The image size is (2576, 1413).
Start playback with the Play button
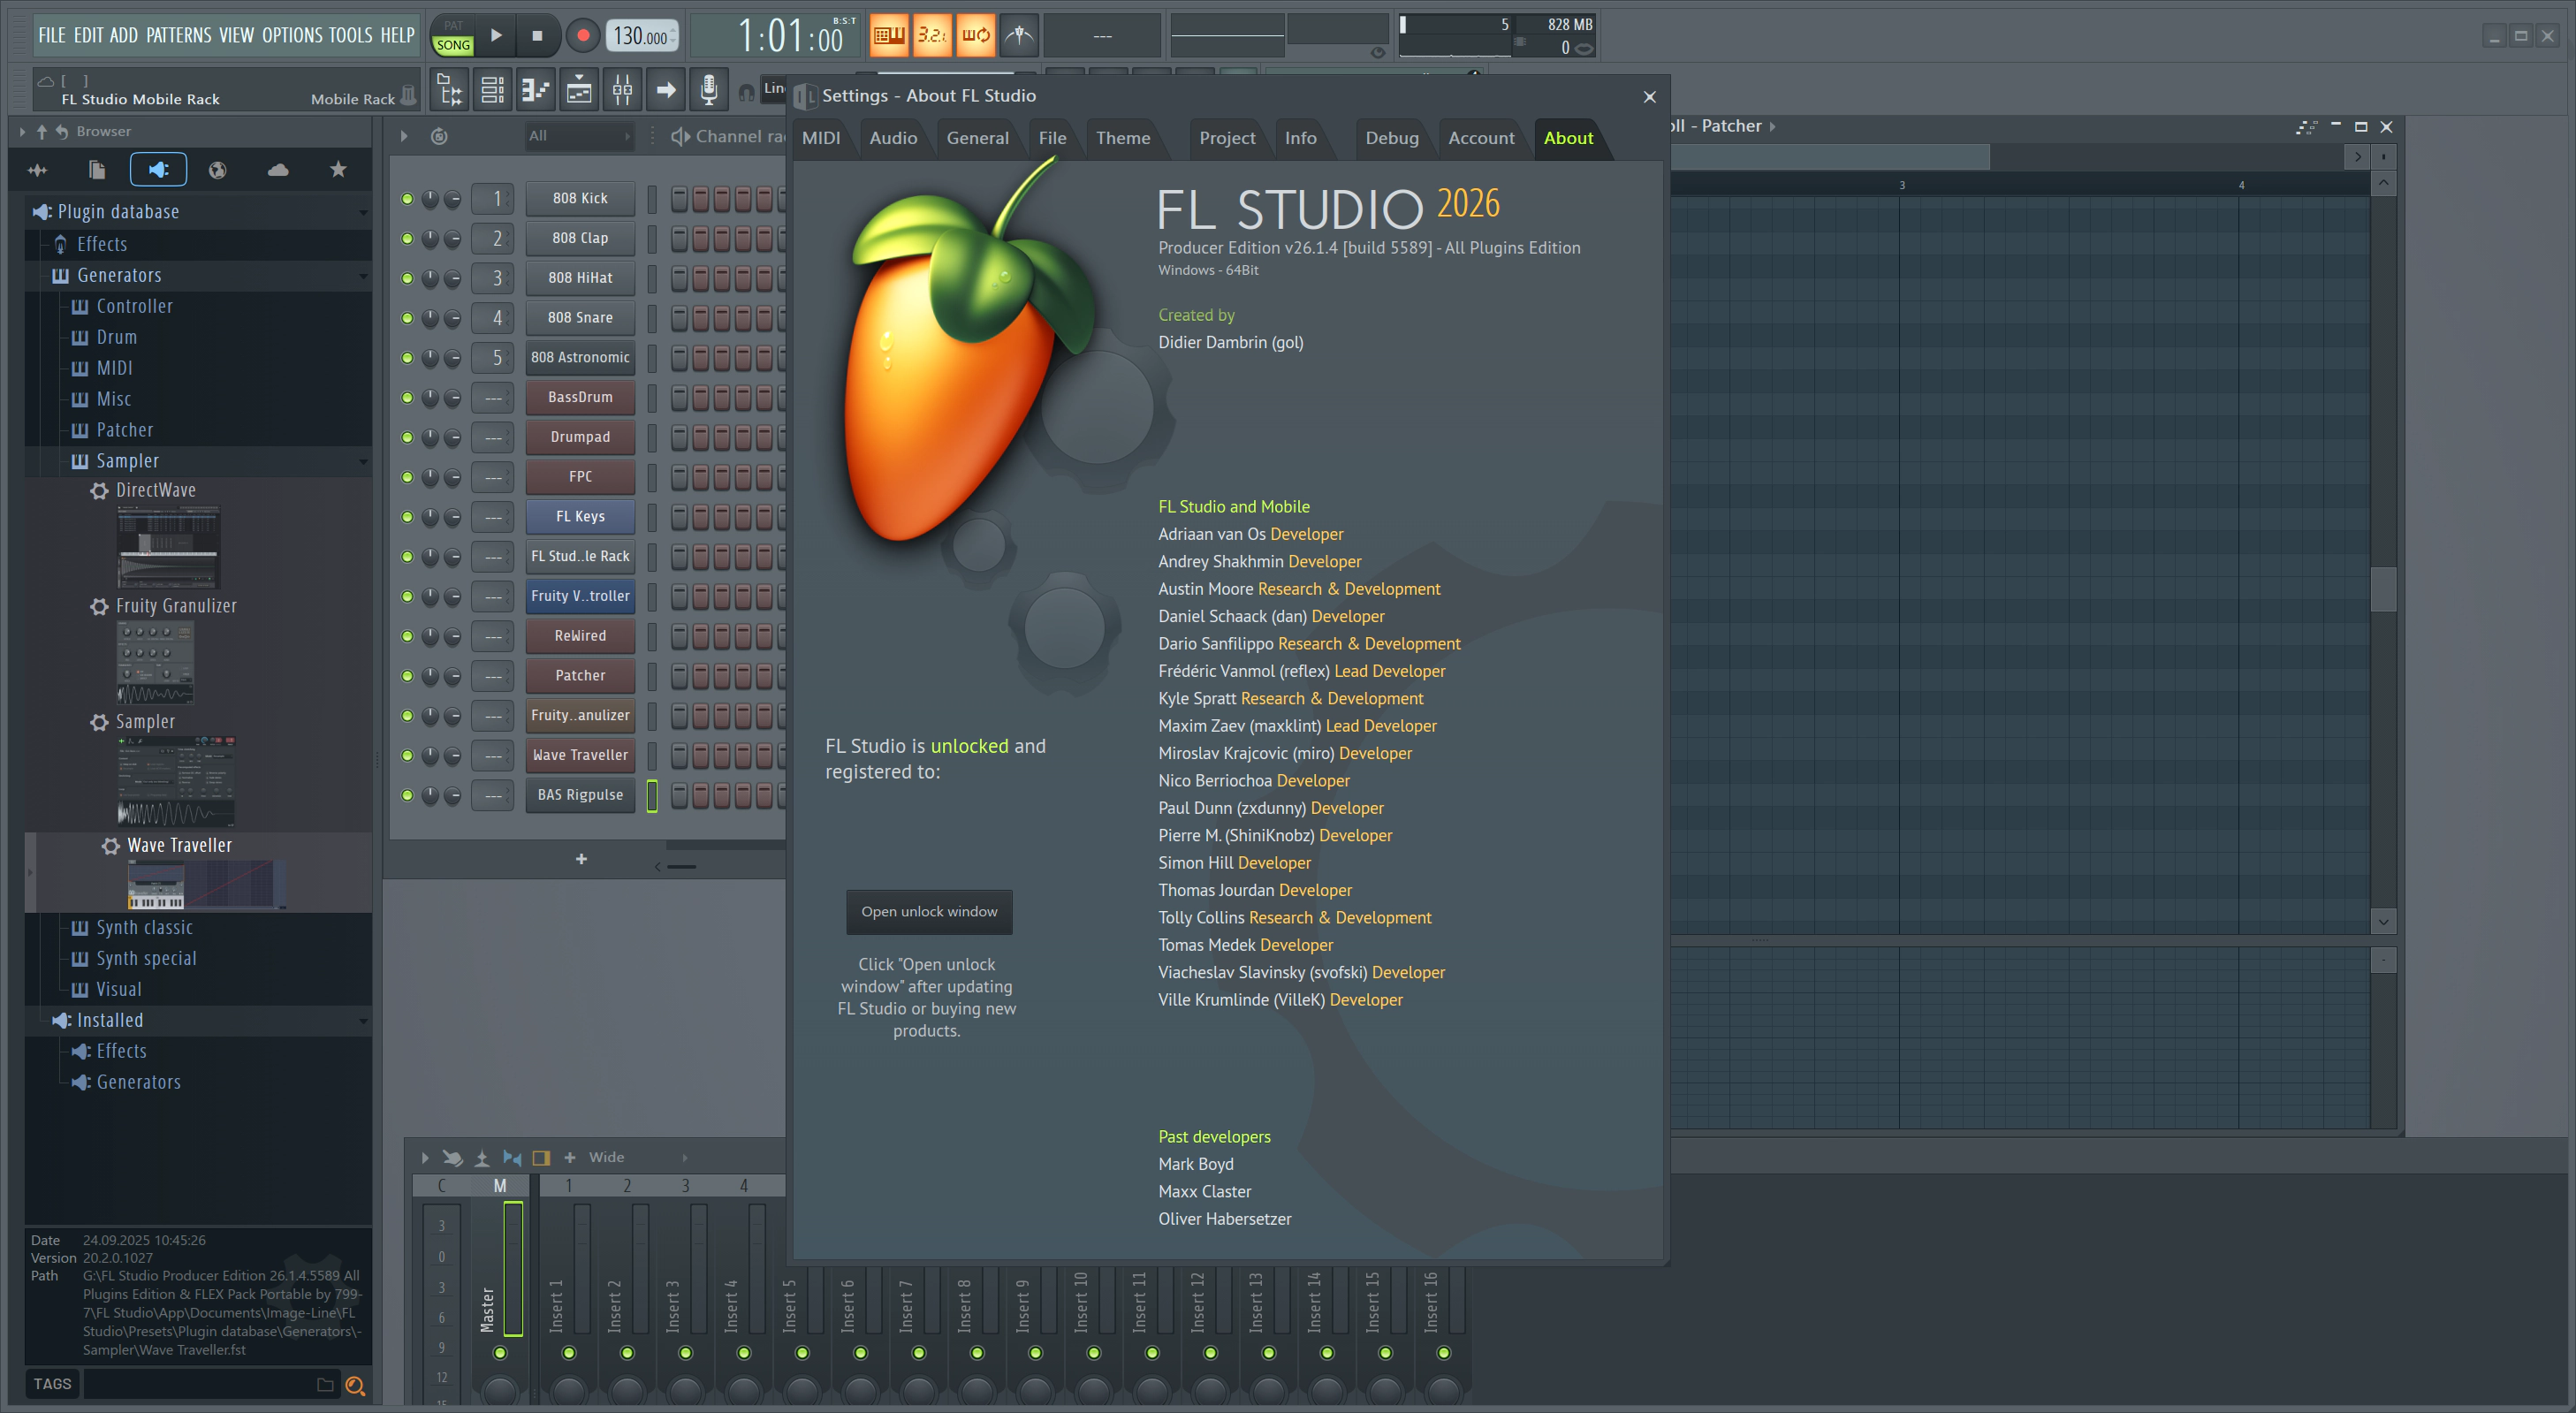coord(496,36)
